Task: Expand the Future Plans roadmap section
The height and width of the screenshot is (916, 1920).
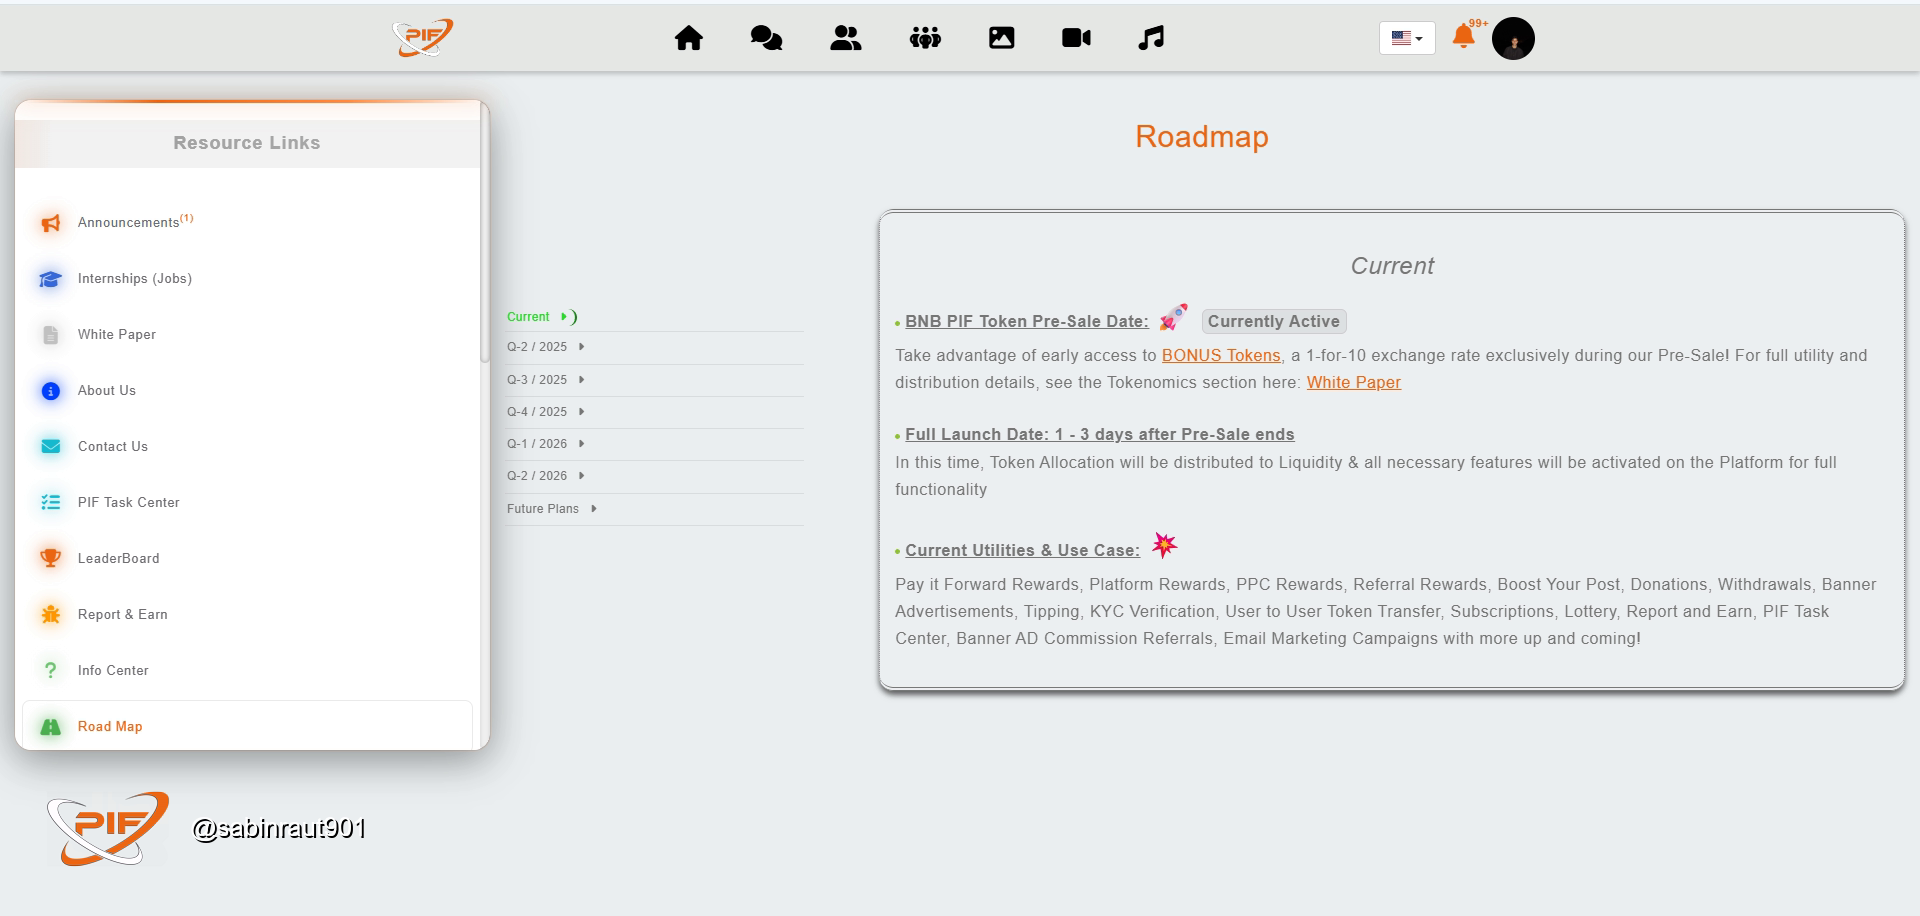Action: click(655, 509)
